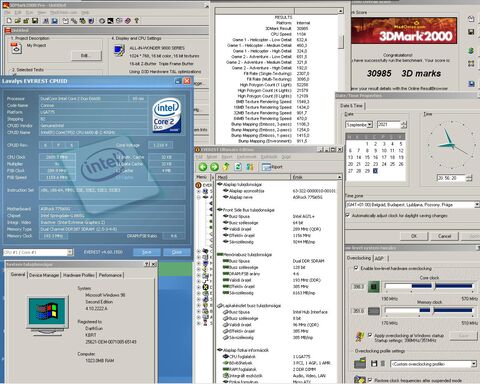The height and width of the screenshot is (384, 480).
Task: Collapse the second expanded node in EVEREST tree
Action: pyautogui.click(x=199, y=197)
